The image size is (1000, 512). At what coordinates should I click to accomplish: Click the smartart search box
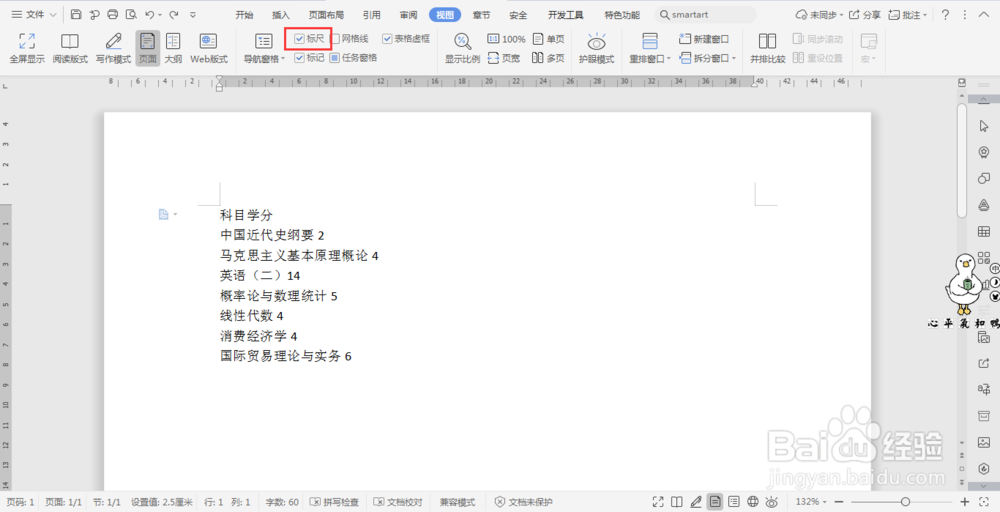[x=705, y=14]
